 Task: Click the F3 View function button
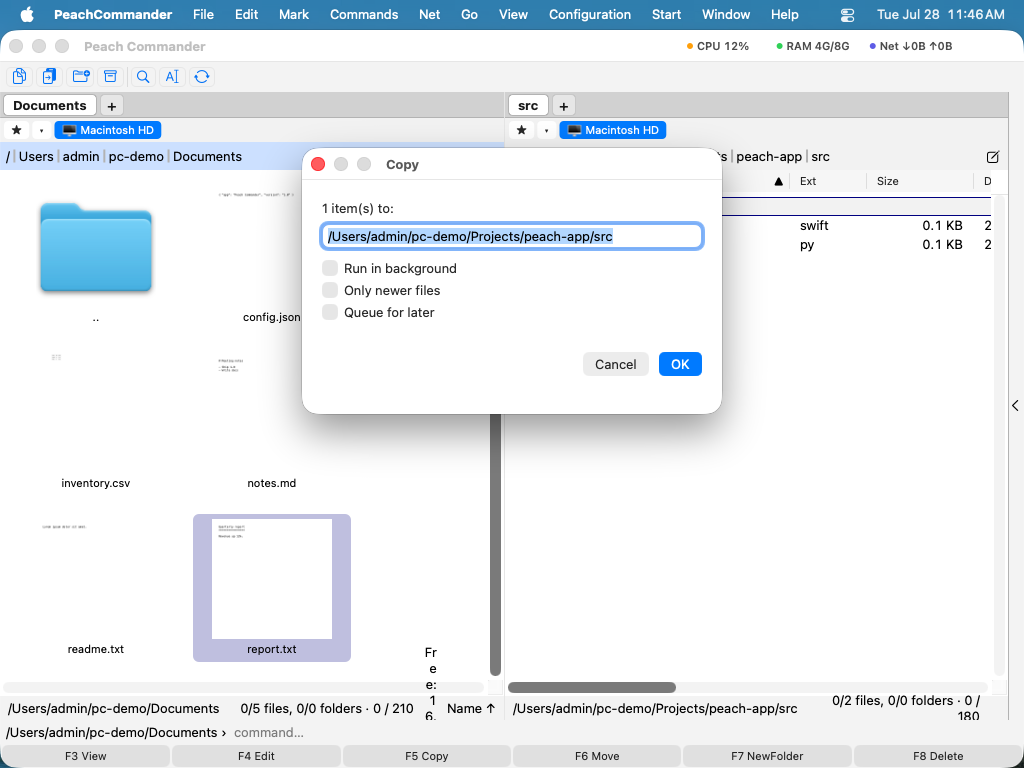(86, 756)
